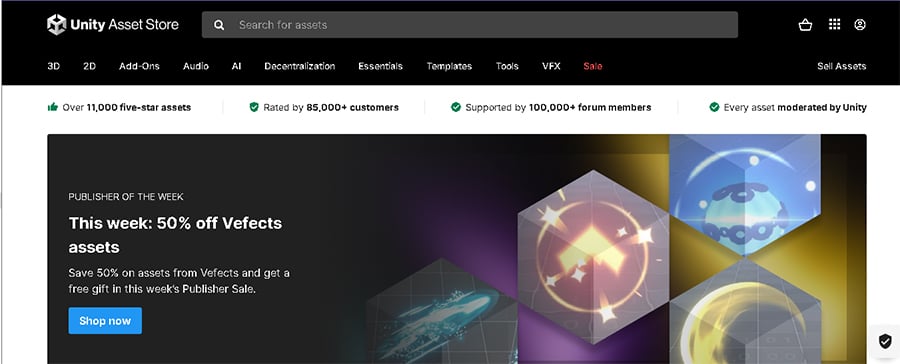Click the shield badge icon in the lower-right corner
The image size is (900, 364).
(x=885, y=341)
